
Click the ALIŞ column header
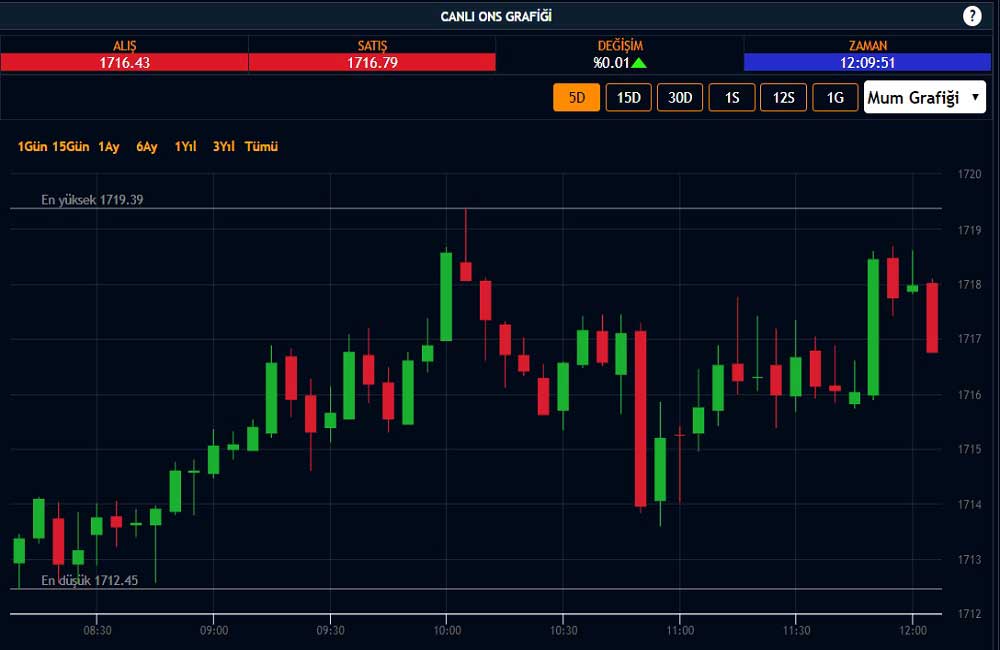point(124,46)
